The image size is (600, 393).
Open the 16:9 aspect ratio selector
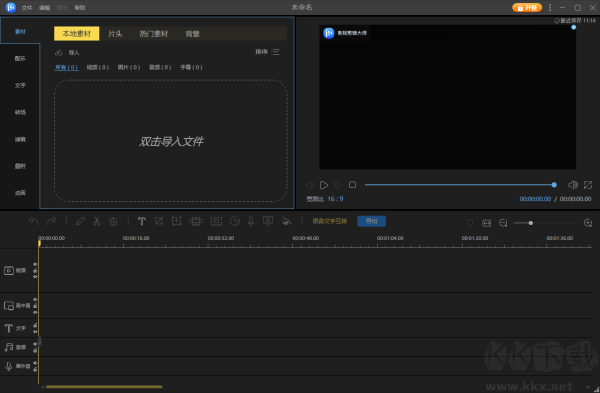(335, 199)
